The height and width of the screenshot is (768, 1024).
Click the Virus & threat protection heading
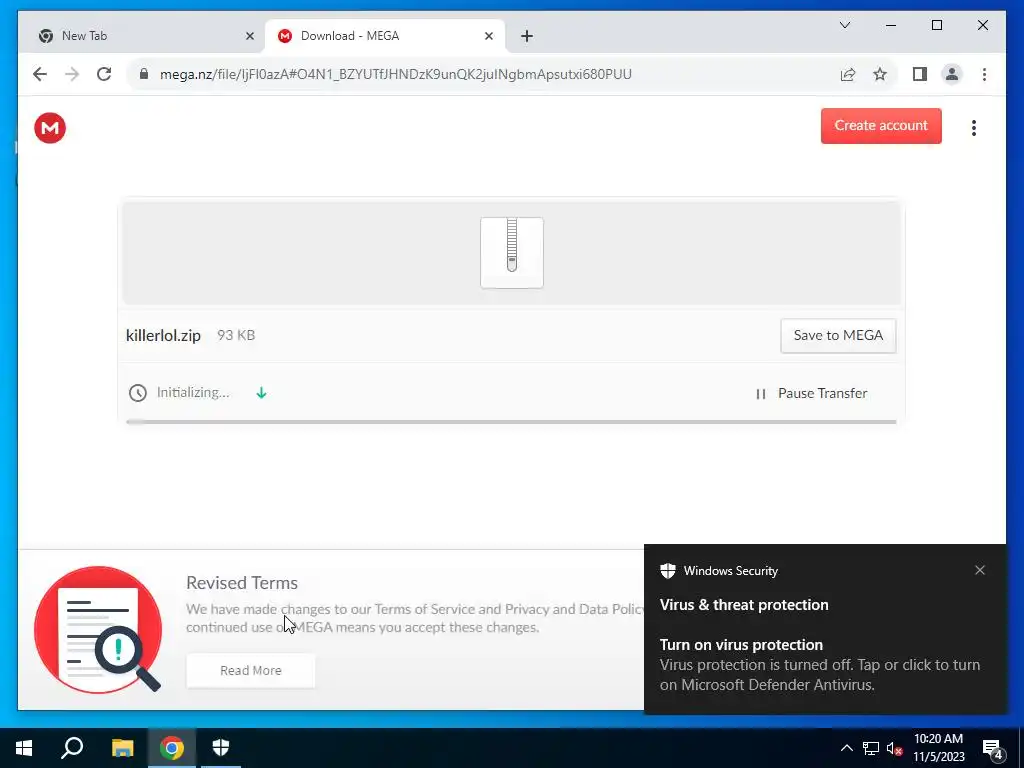tap(744, 605)
